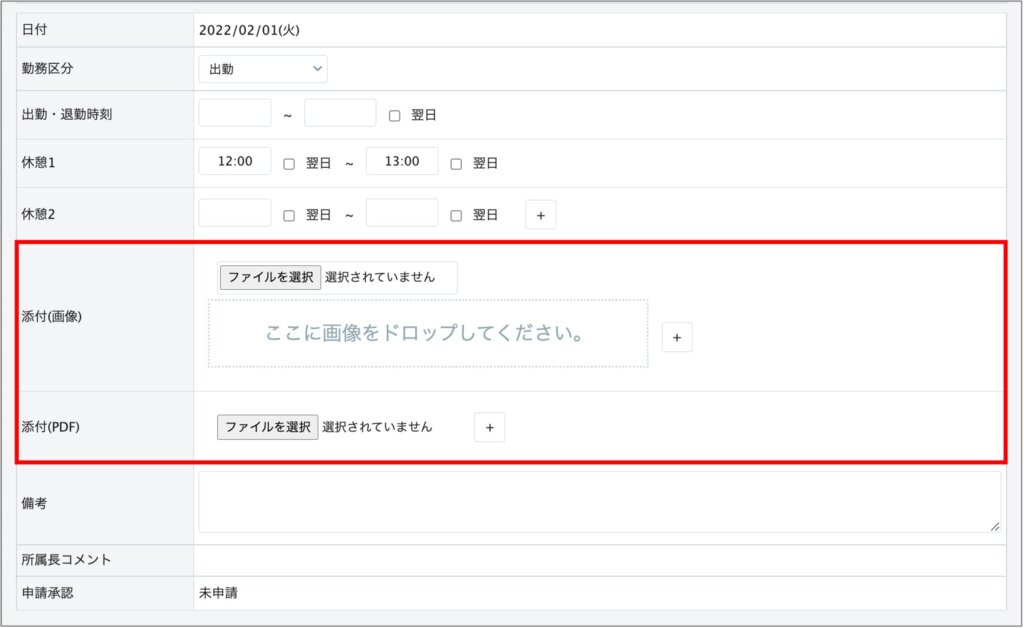Add another image attachment with plus icon

[x=677, y=338]
